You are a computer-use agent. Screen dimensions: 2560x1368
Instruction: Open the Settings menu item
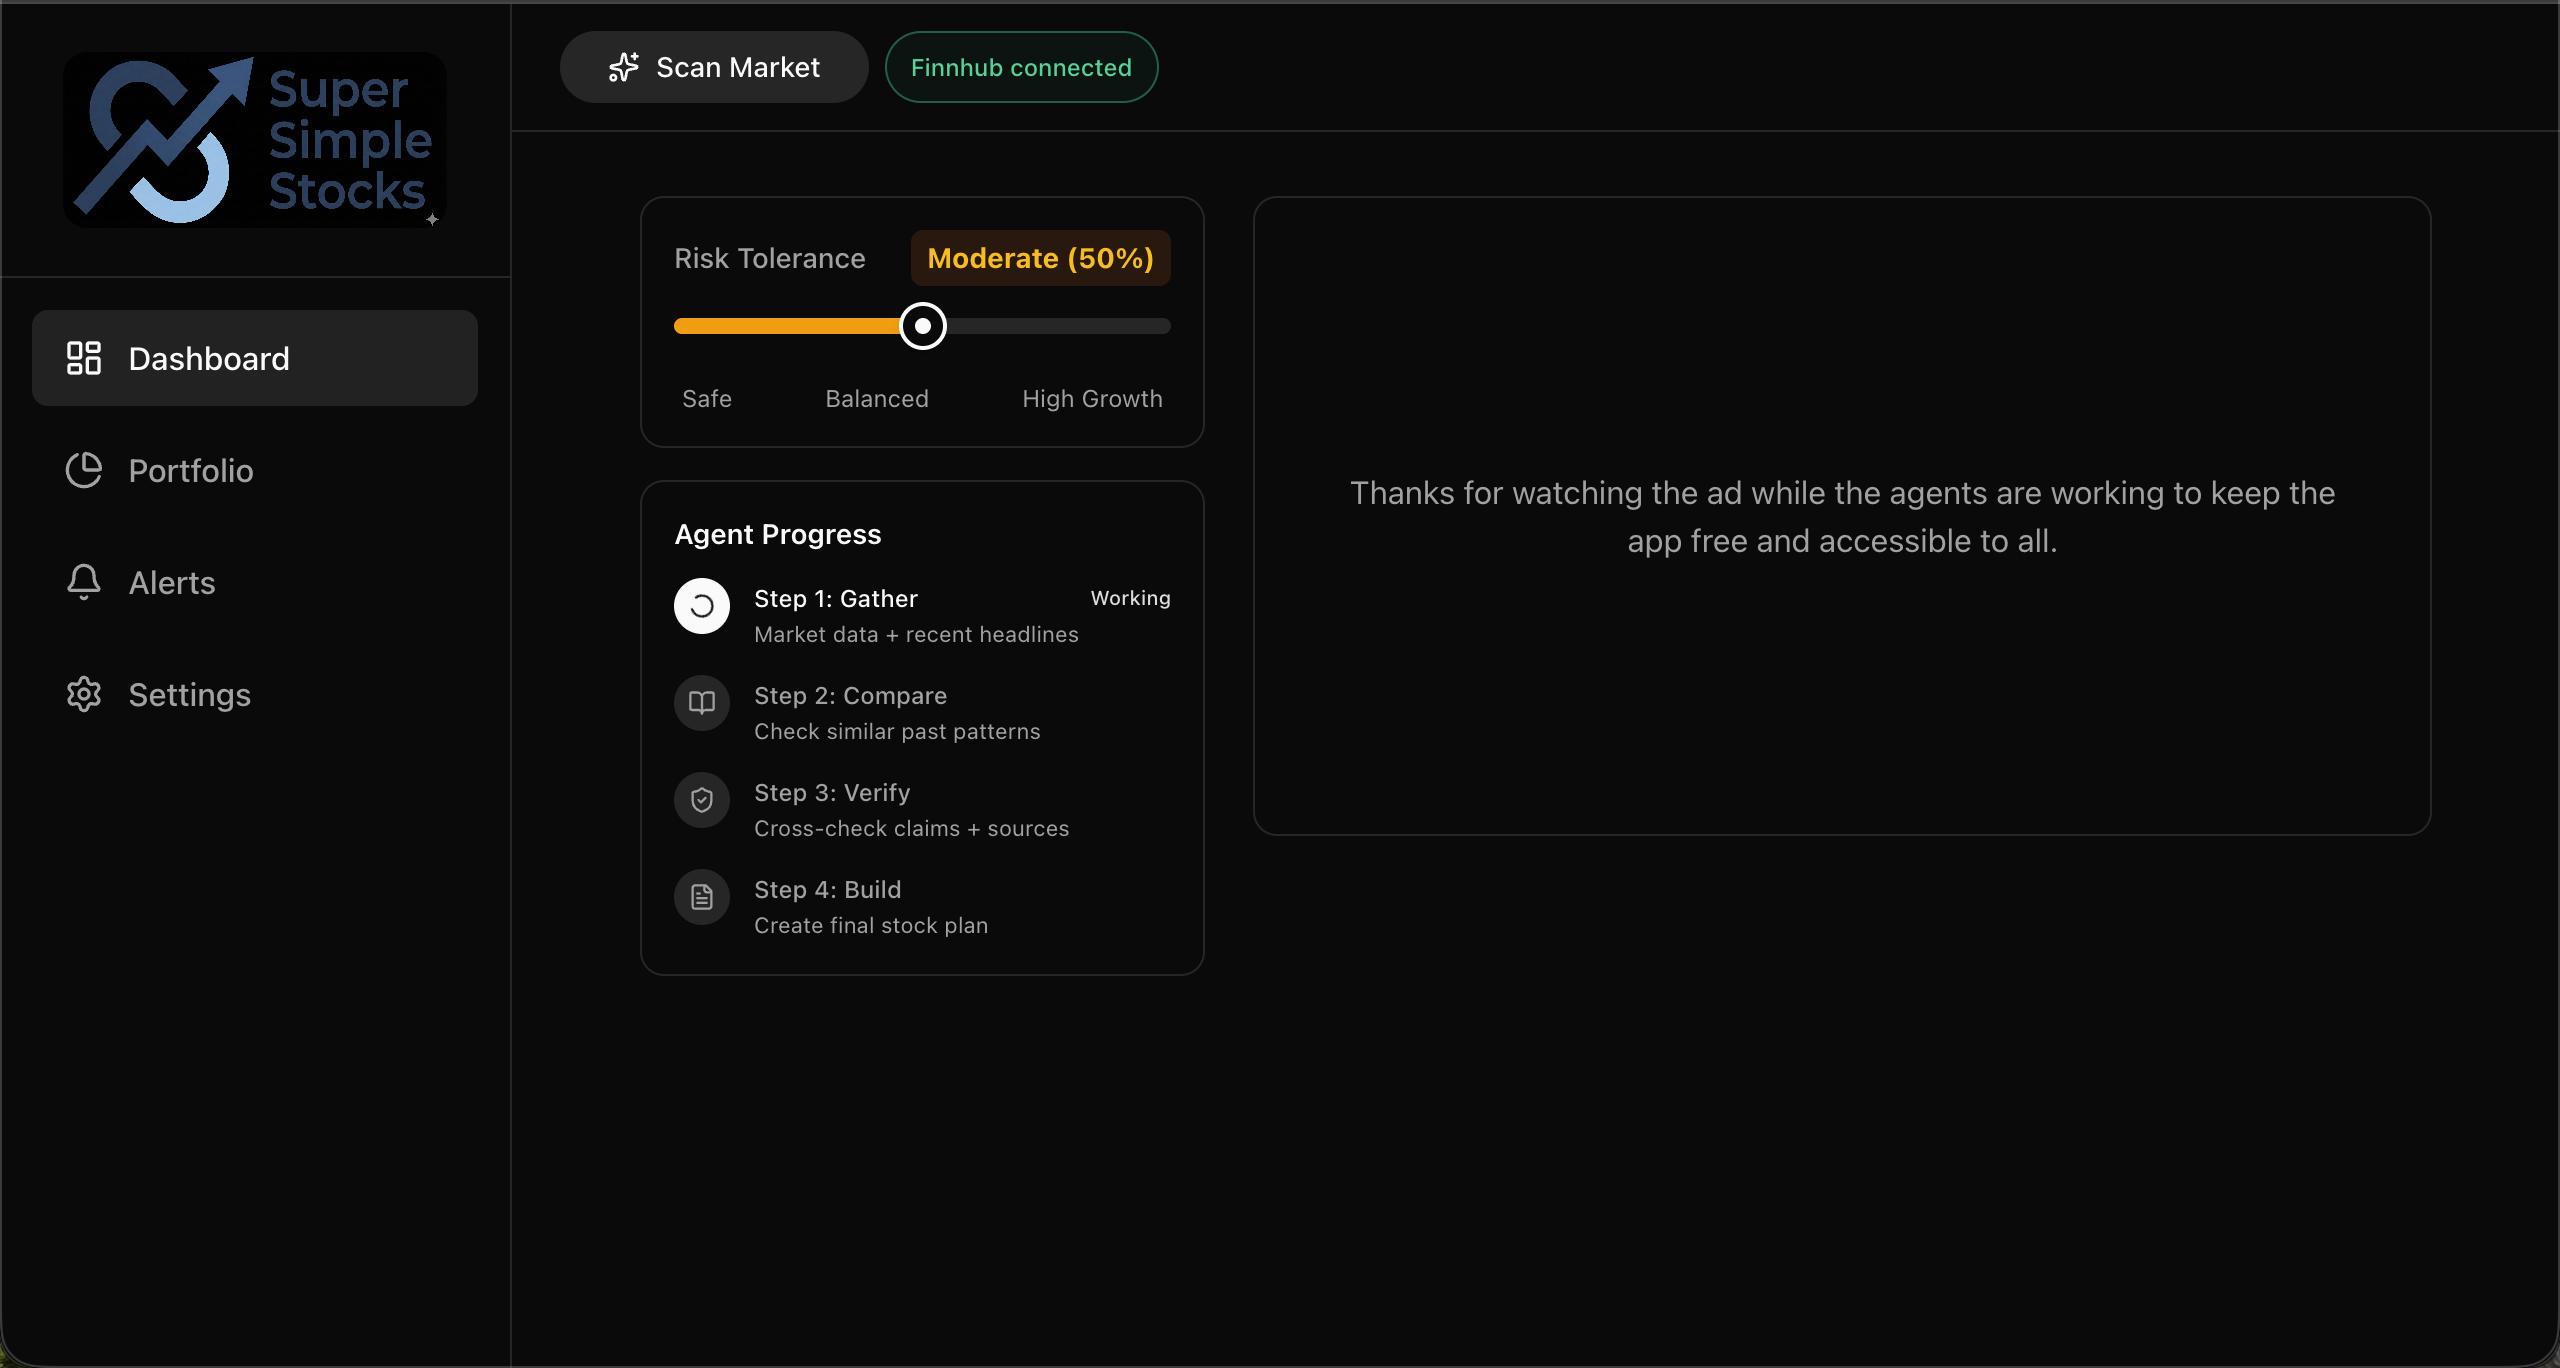pos(190,694)
